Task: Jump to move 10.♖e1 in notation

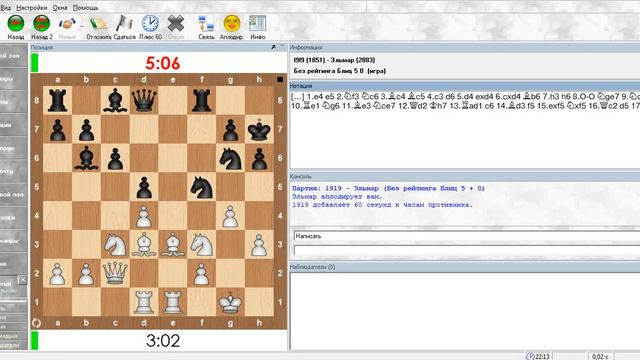Action: click(x=306, y=106)
